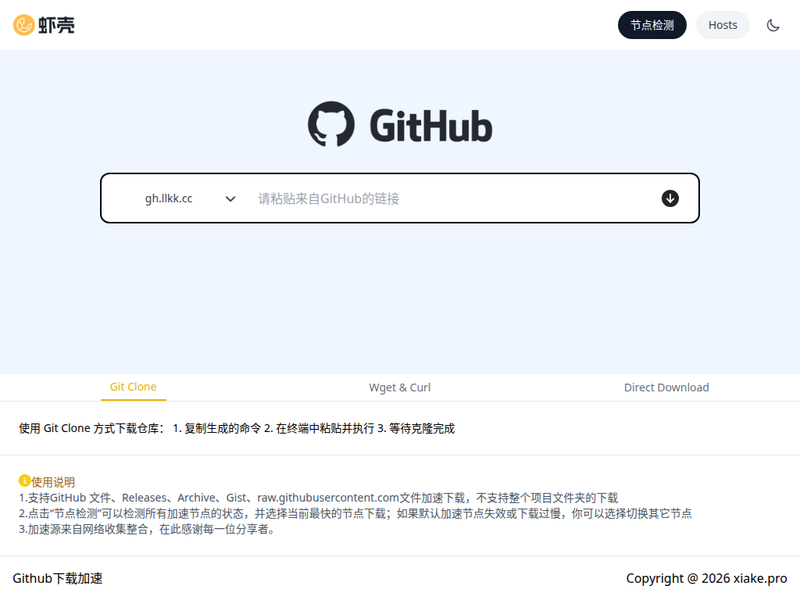Screen dimensions: 800x600
Task: Click line 1 about supported GitHub file types
Action: point(318,498)
